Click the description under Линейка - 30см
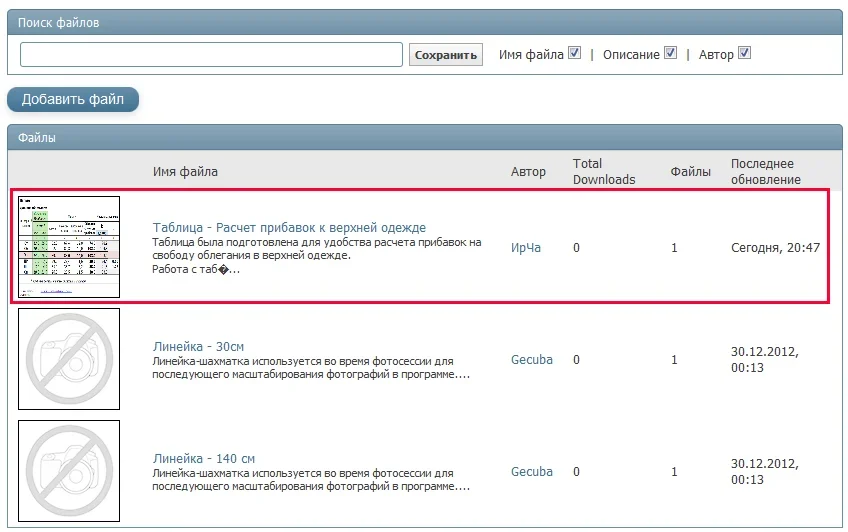 (x=311, y=368)
